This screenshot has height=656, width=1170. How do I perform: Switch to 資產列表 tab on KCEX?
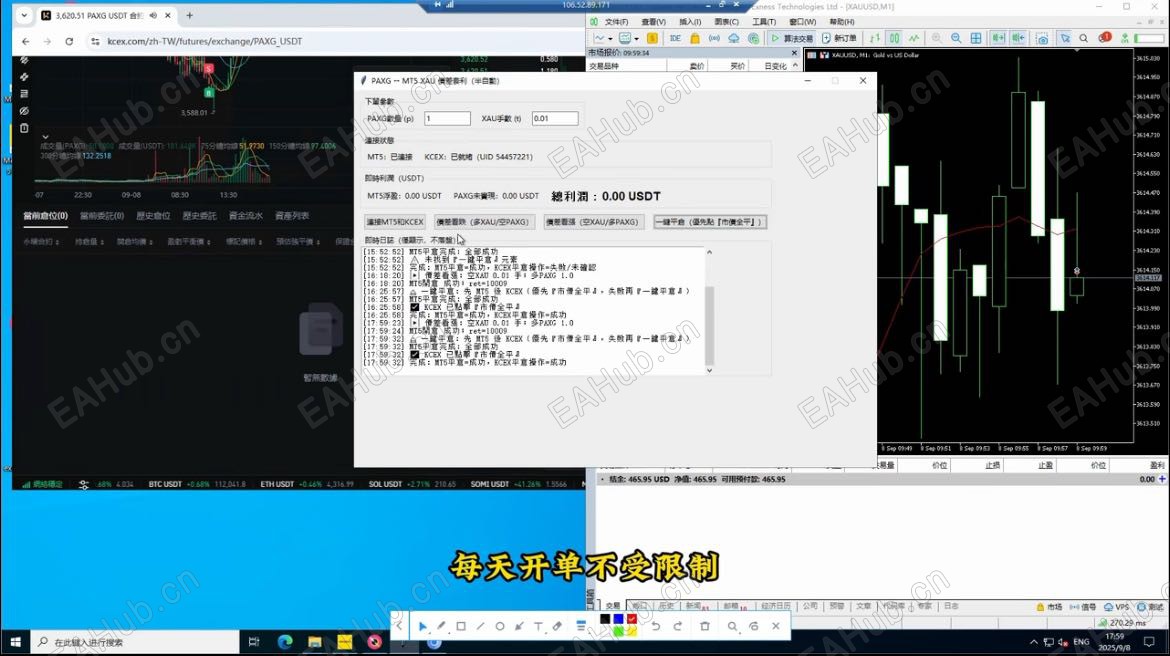tap(292, 216)
